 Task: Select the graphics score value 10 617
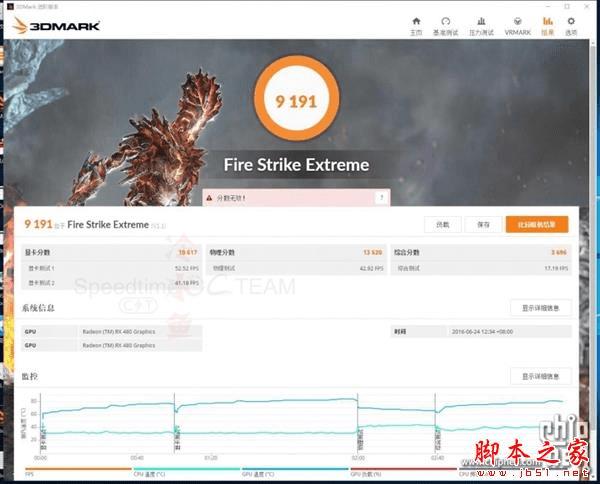188,252
